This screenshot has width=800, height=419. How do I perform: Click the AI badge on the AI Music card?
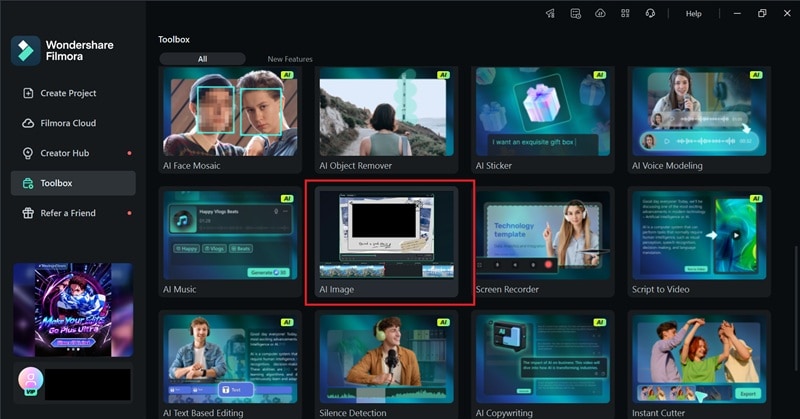coord(287,199)
